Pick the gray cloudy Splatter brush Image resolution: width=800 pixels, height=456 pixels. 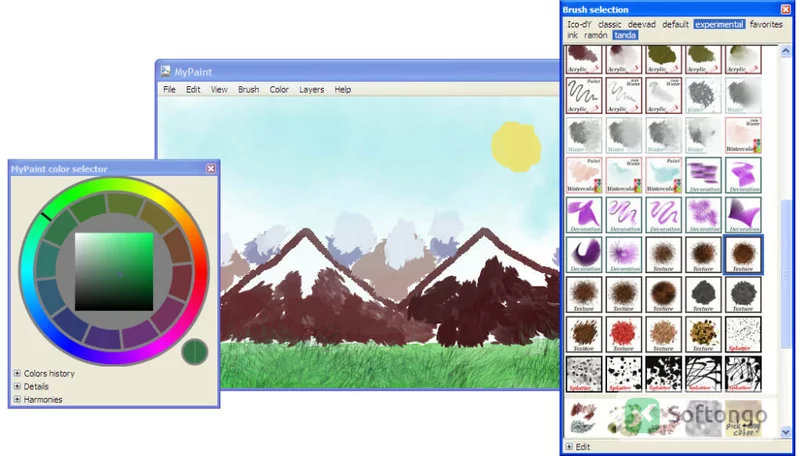pos(584,374)
